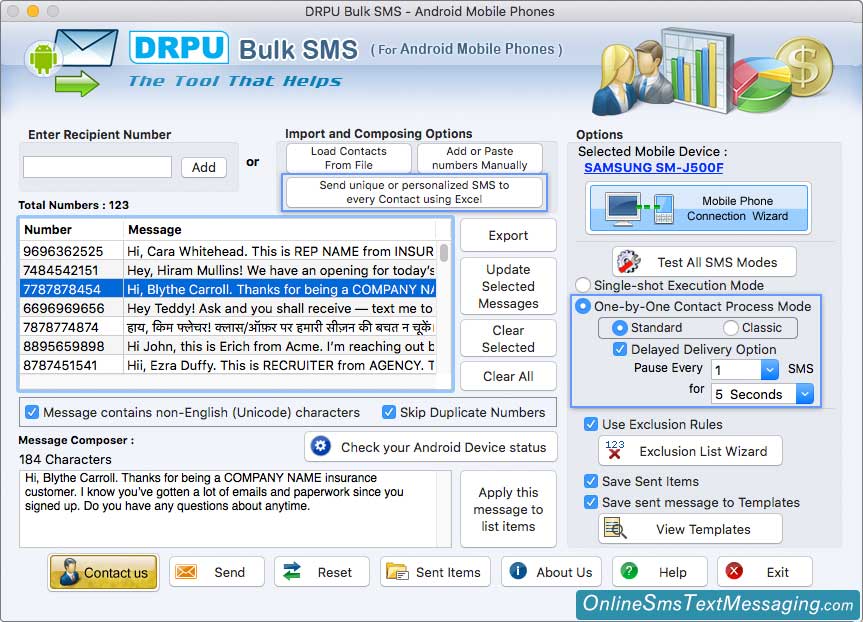Image resolution: width=863 pixels, height=622 pixels.
Task: Toggle Save Sent Items checkbox
Action: (x=591, y=481)
